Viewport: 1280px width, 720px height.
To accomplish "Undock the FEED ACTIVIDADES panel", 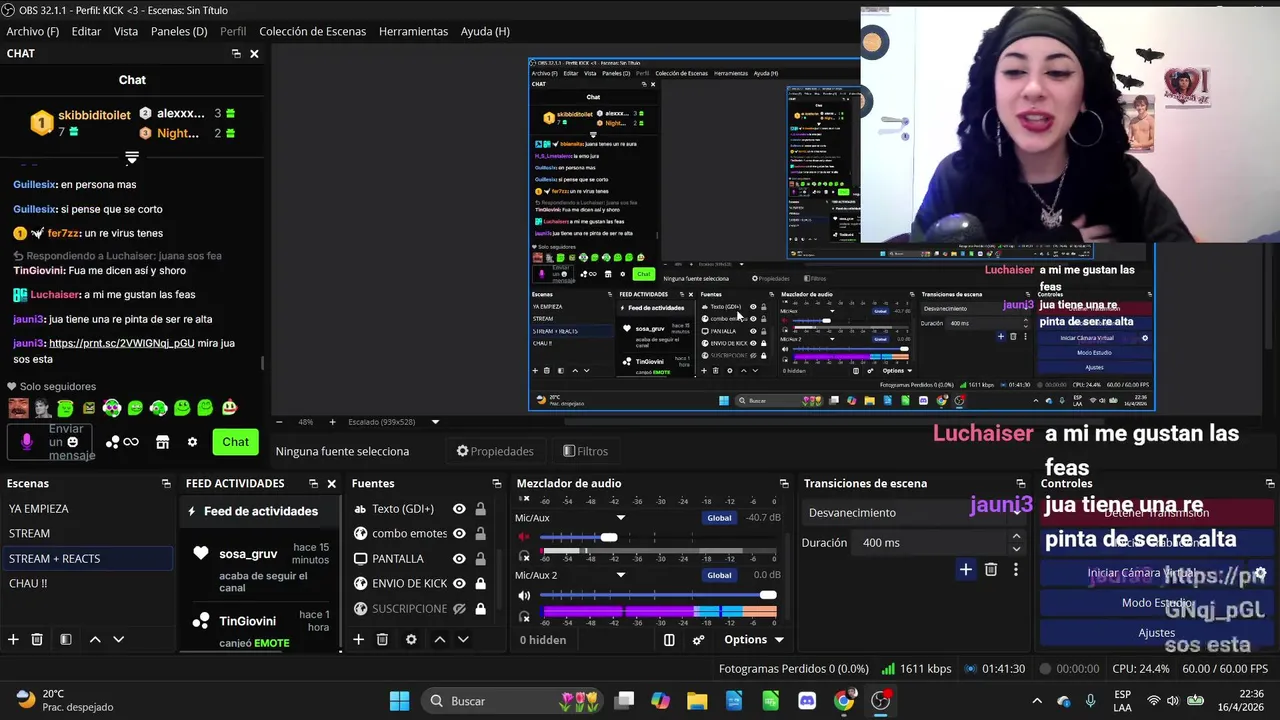I will click(x=313, y=483).
